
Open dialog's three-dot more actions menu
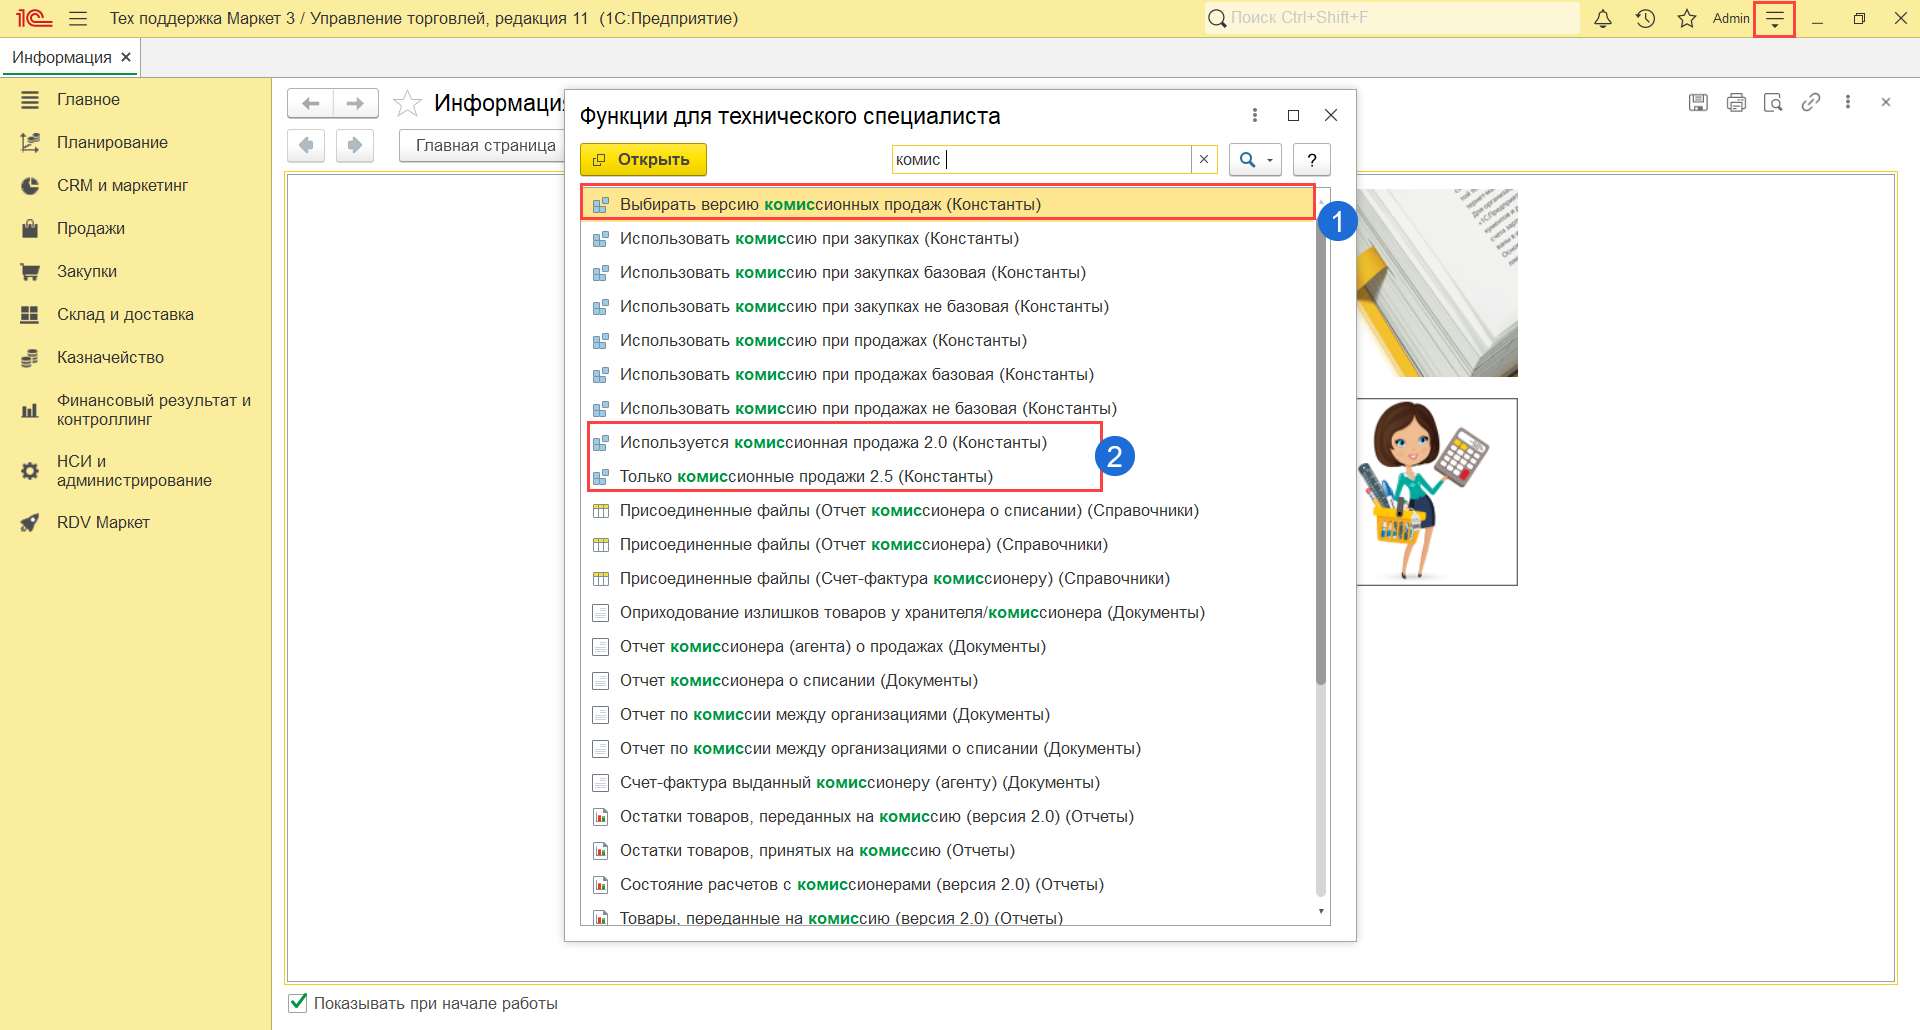tap(1255, 116)
